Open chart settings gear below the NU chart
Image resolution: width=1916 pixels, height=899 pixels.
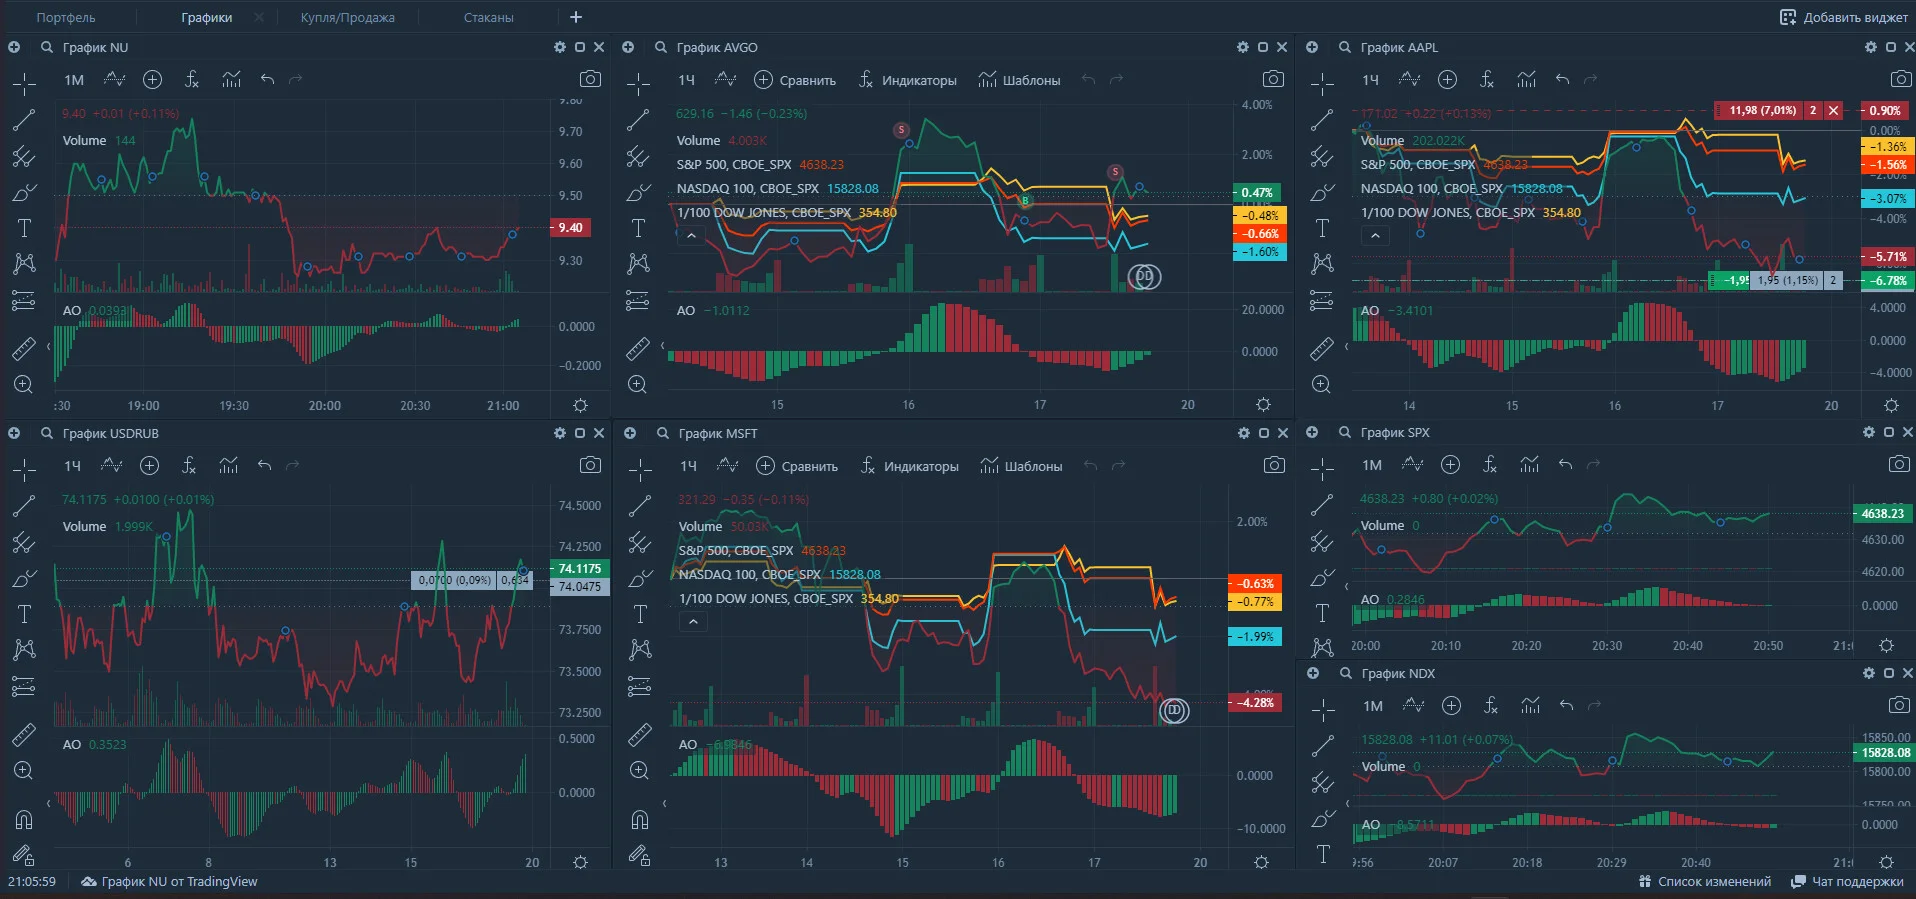(x=580, y=405)
